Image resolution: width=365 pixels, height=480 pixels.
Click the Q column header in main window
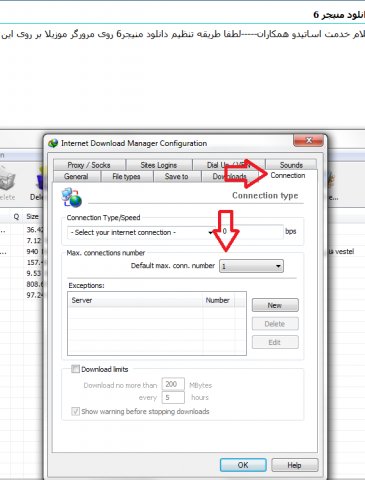[x=16, y=217]
